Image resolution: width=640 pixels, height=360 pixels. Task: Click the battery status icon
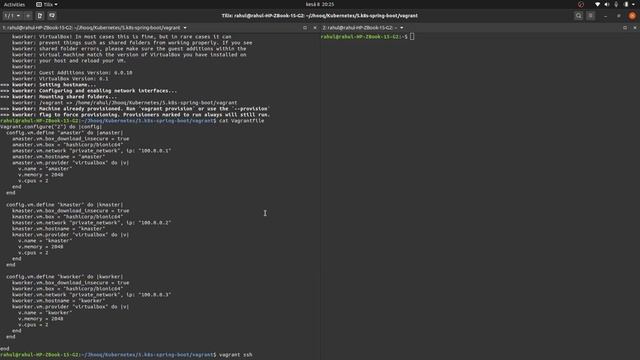point(626,4)
